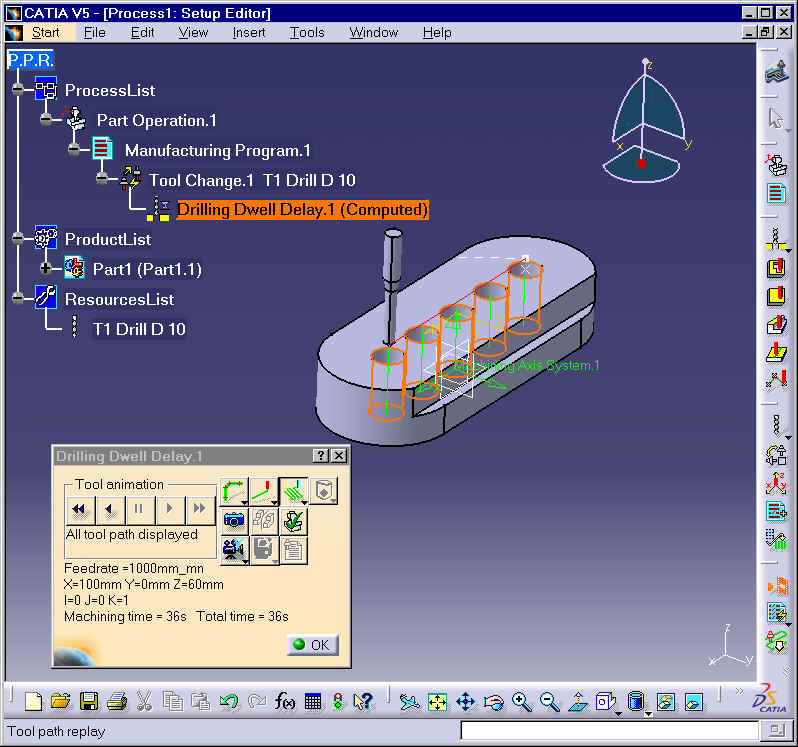Collapse the ProcessList tree node

click(x=18, y=90)
